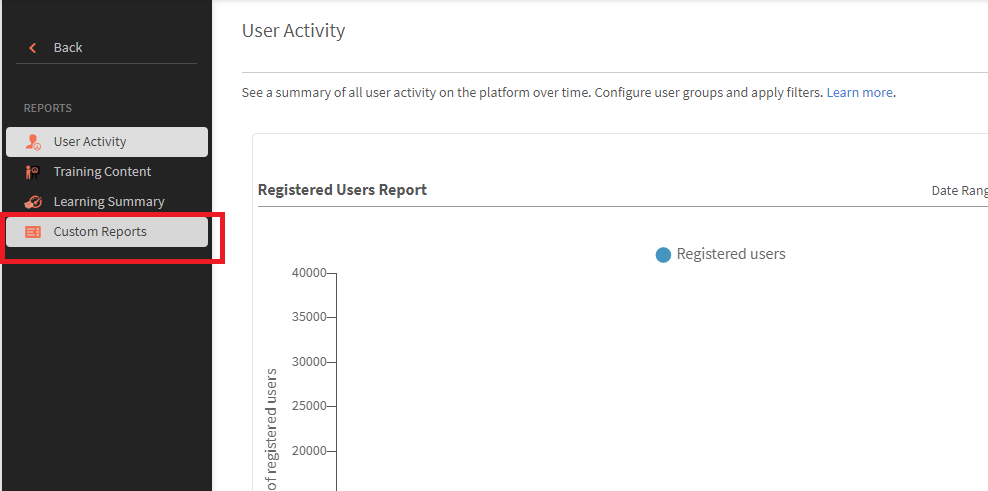Open Custom Reports from the sidebar

coord(106,232)
